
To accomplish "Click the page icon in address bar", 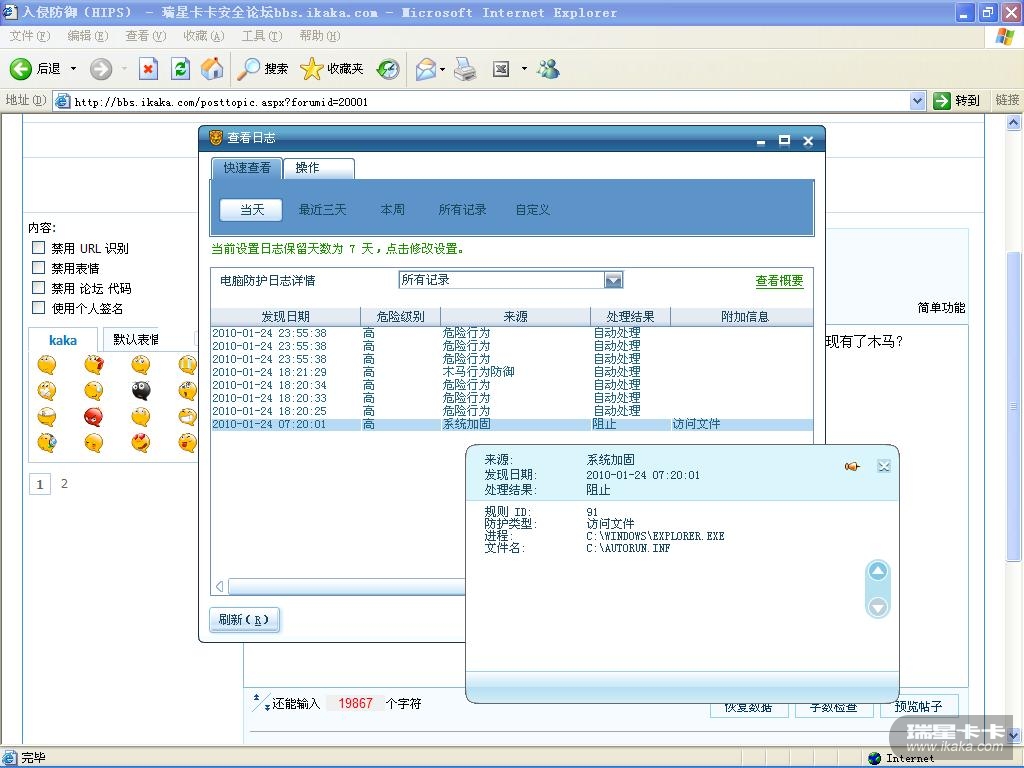I will (62, 101).
